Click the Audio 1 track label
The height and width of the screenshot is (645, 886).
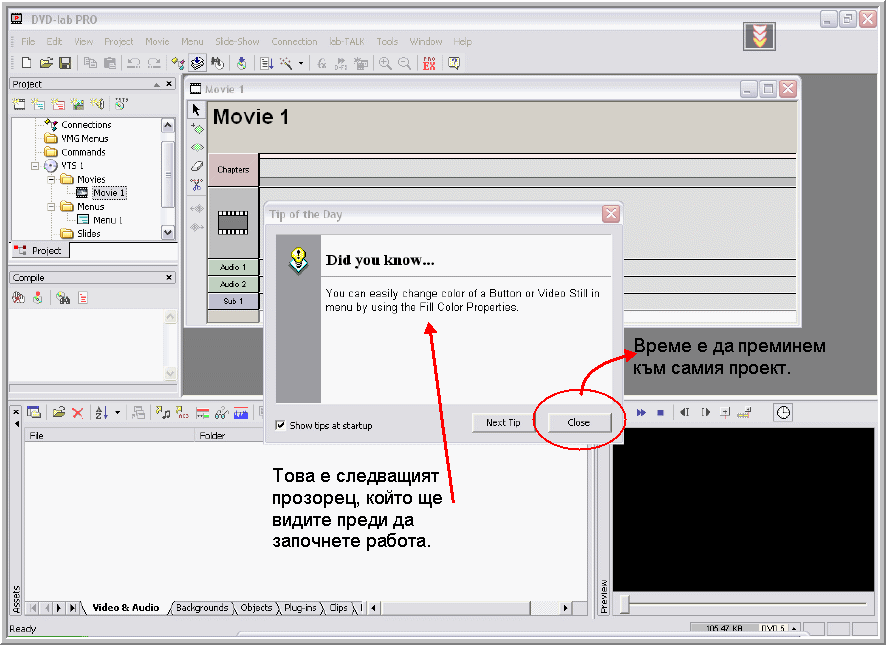tap(233, 267)
